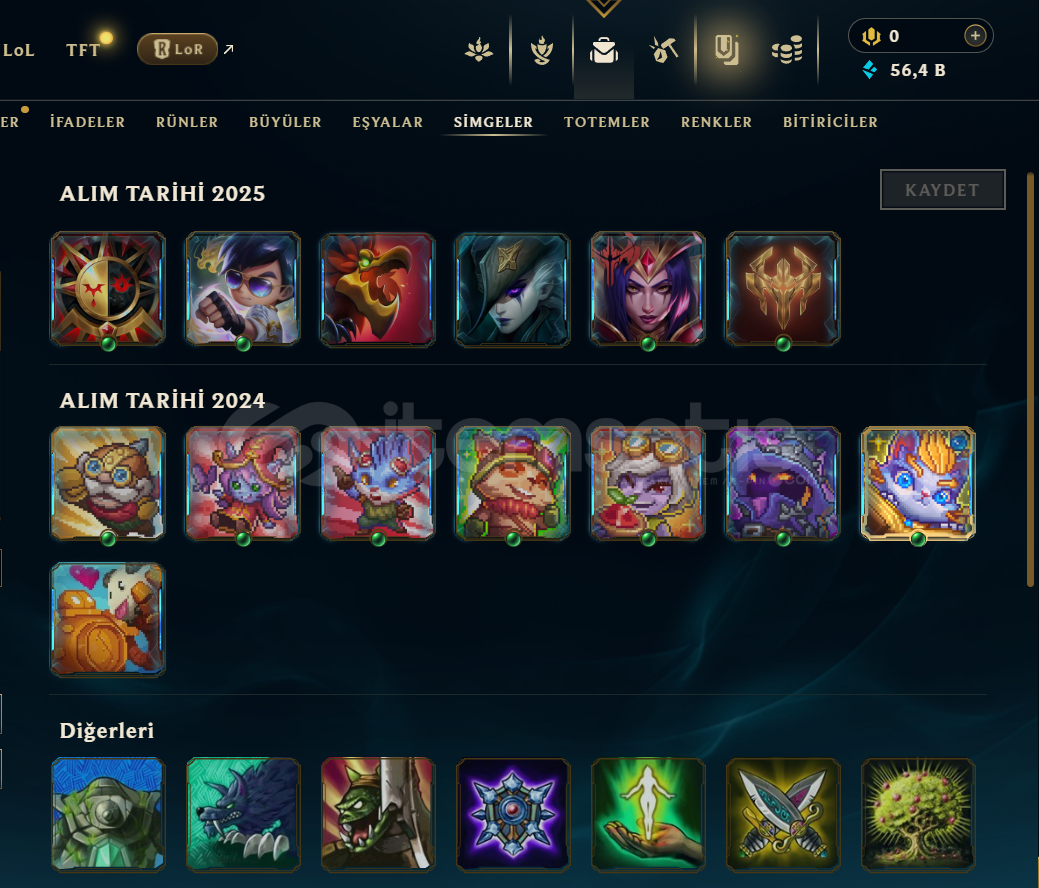Select the pixel Poro with coin icon
The image size is (1039, 888).
(108, 619)
